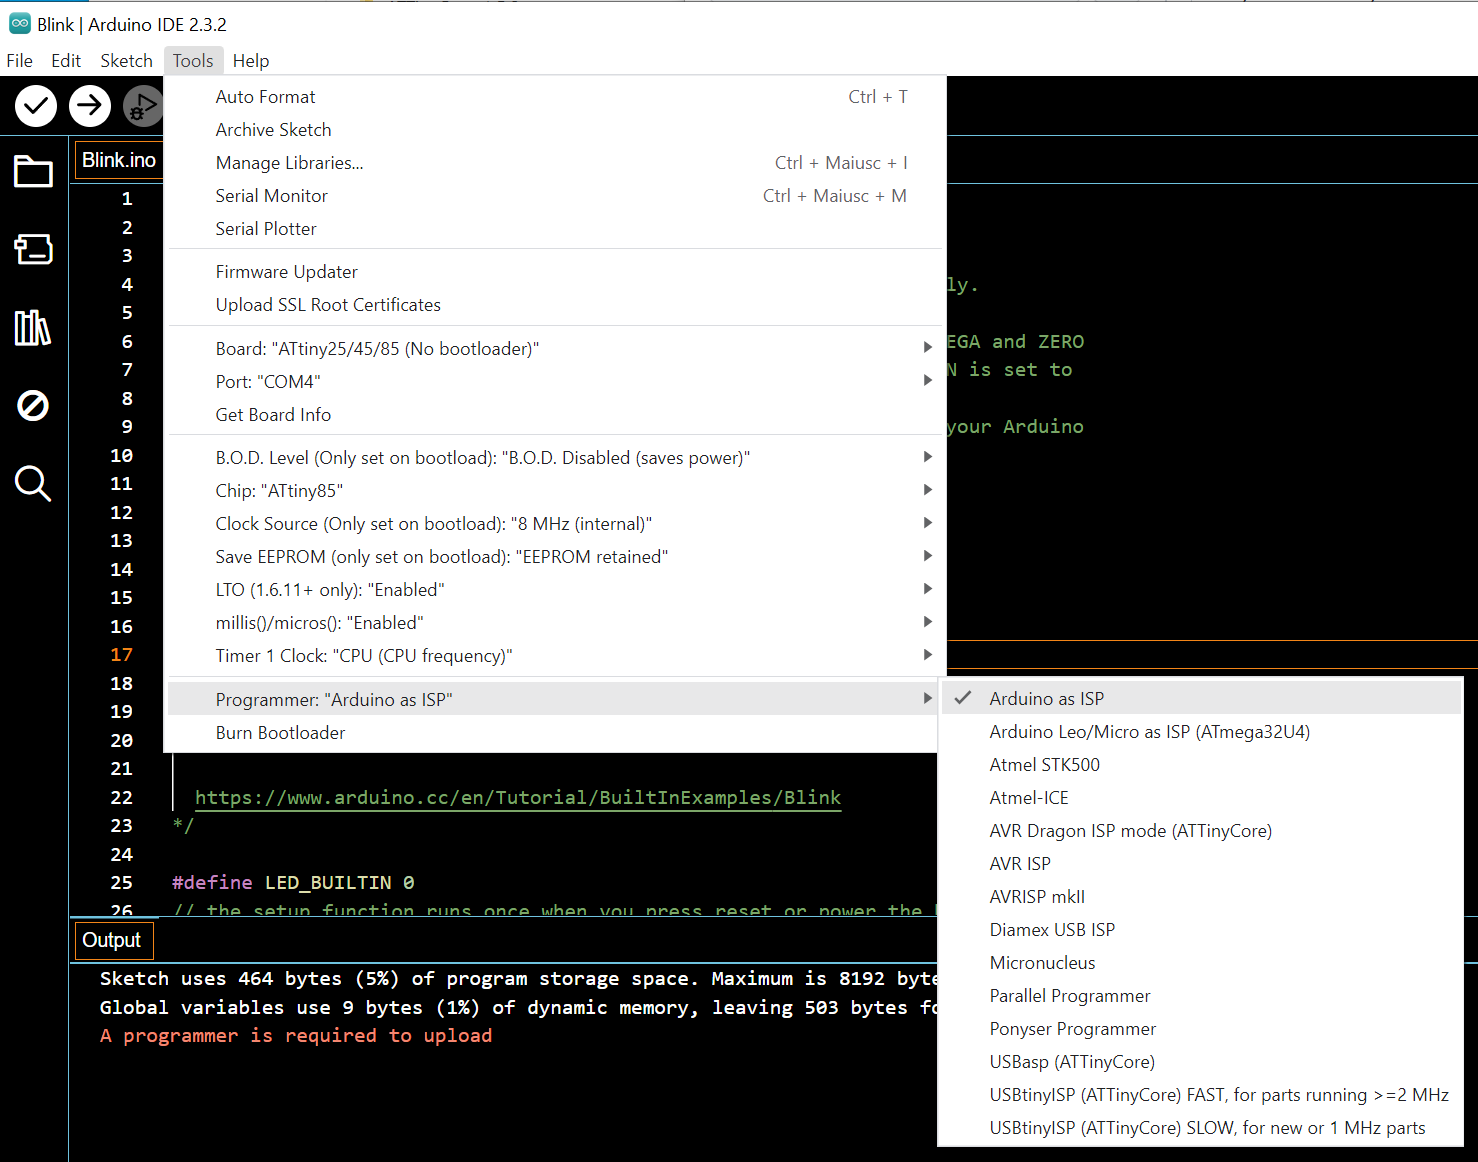
Task: Click the Upload arrow toolbar icon
Action: 90,105
